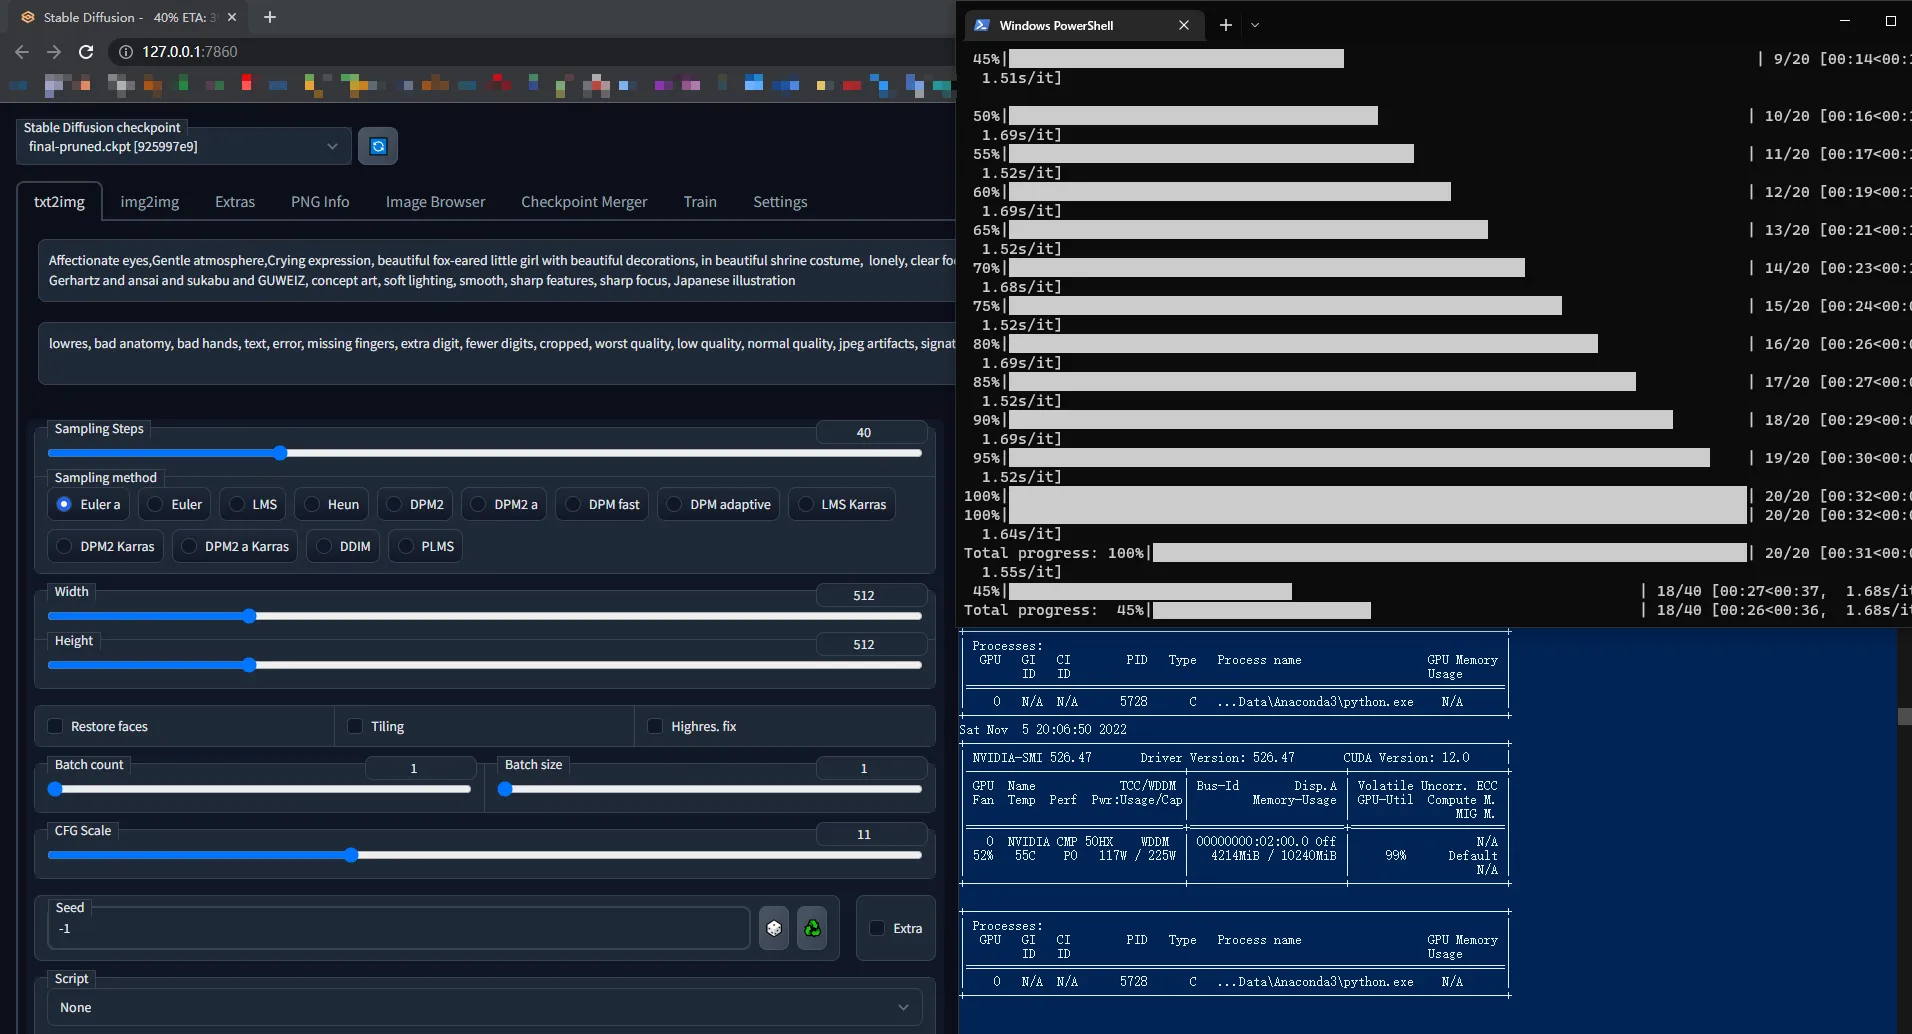Select the DDIM sampling method
This screenshot has width=1912, height=1034.
[324, 547]
